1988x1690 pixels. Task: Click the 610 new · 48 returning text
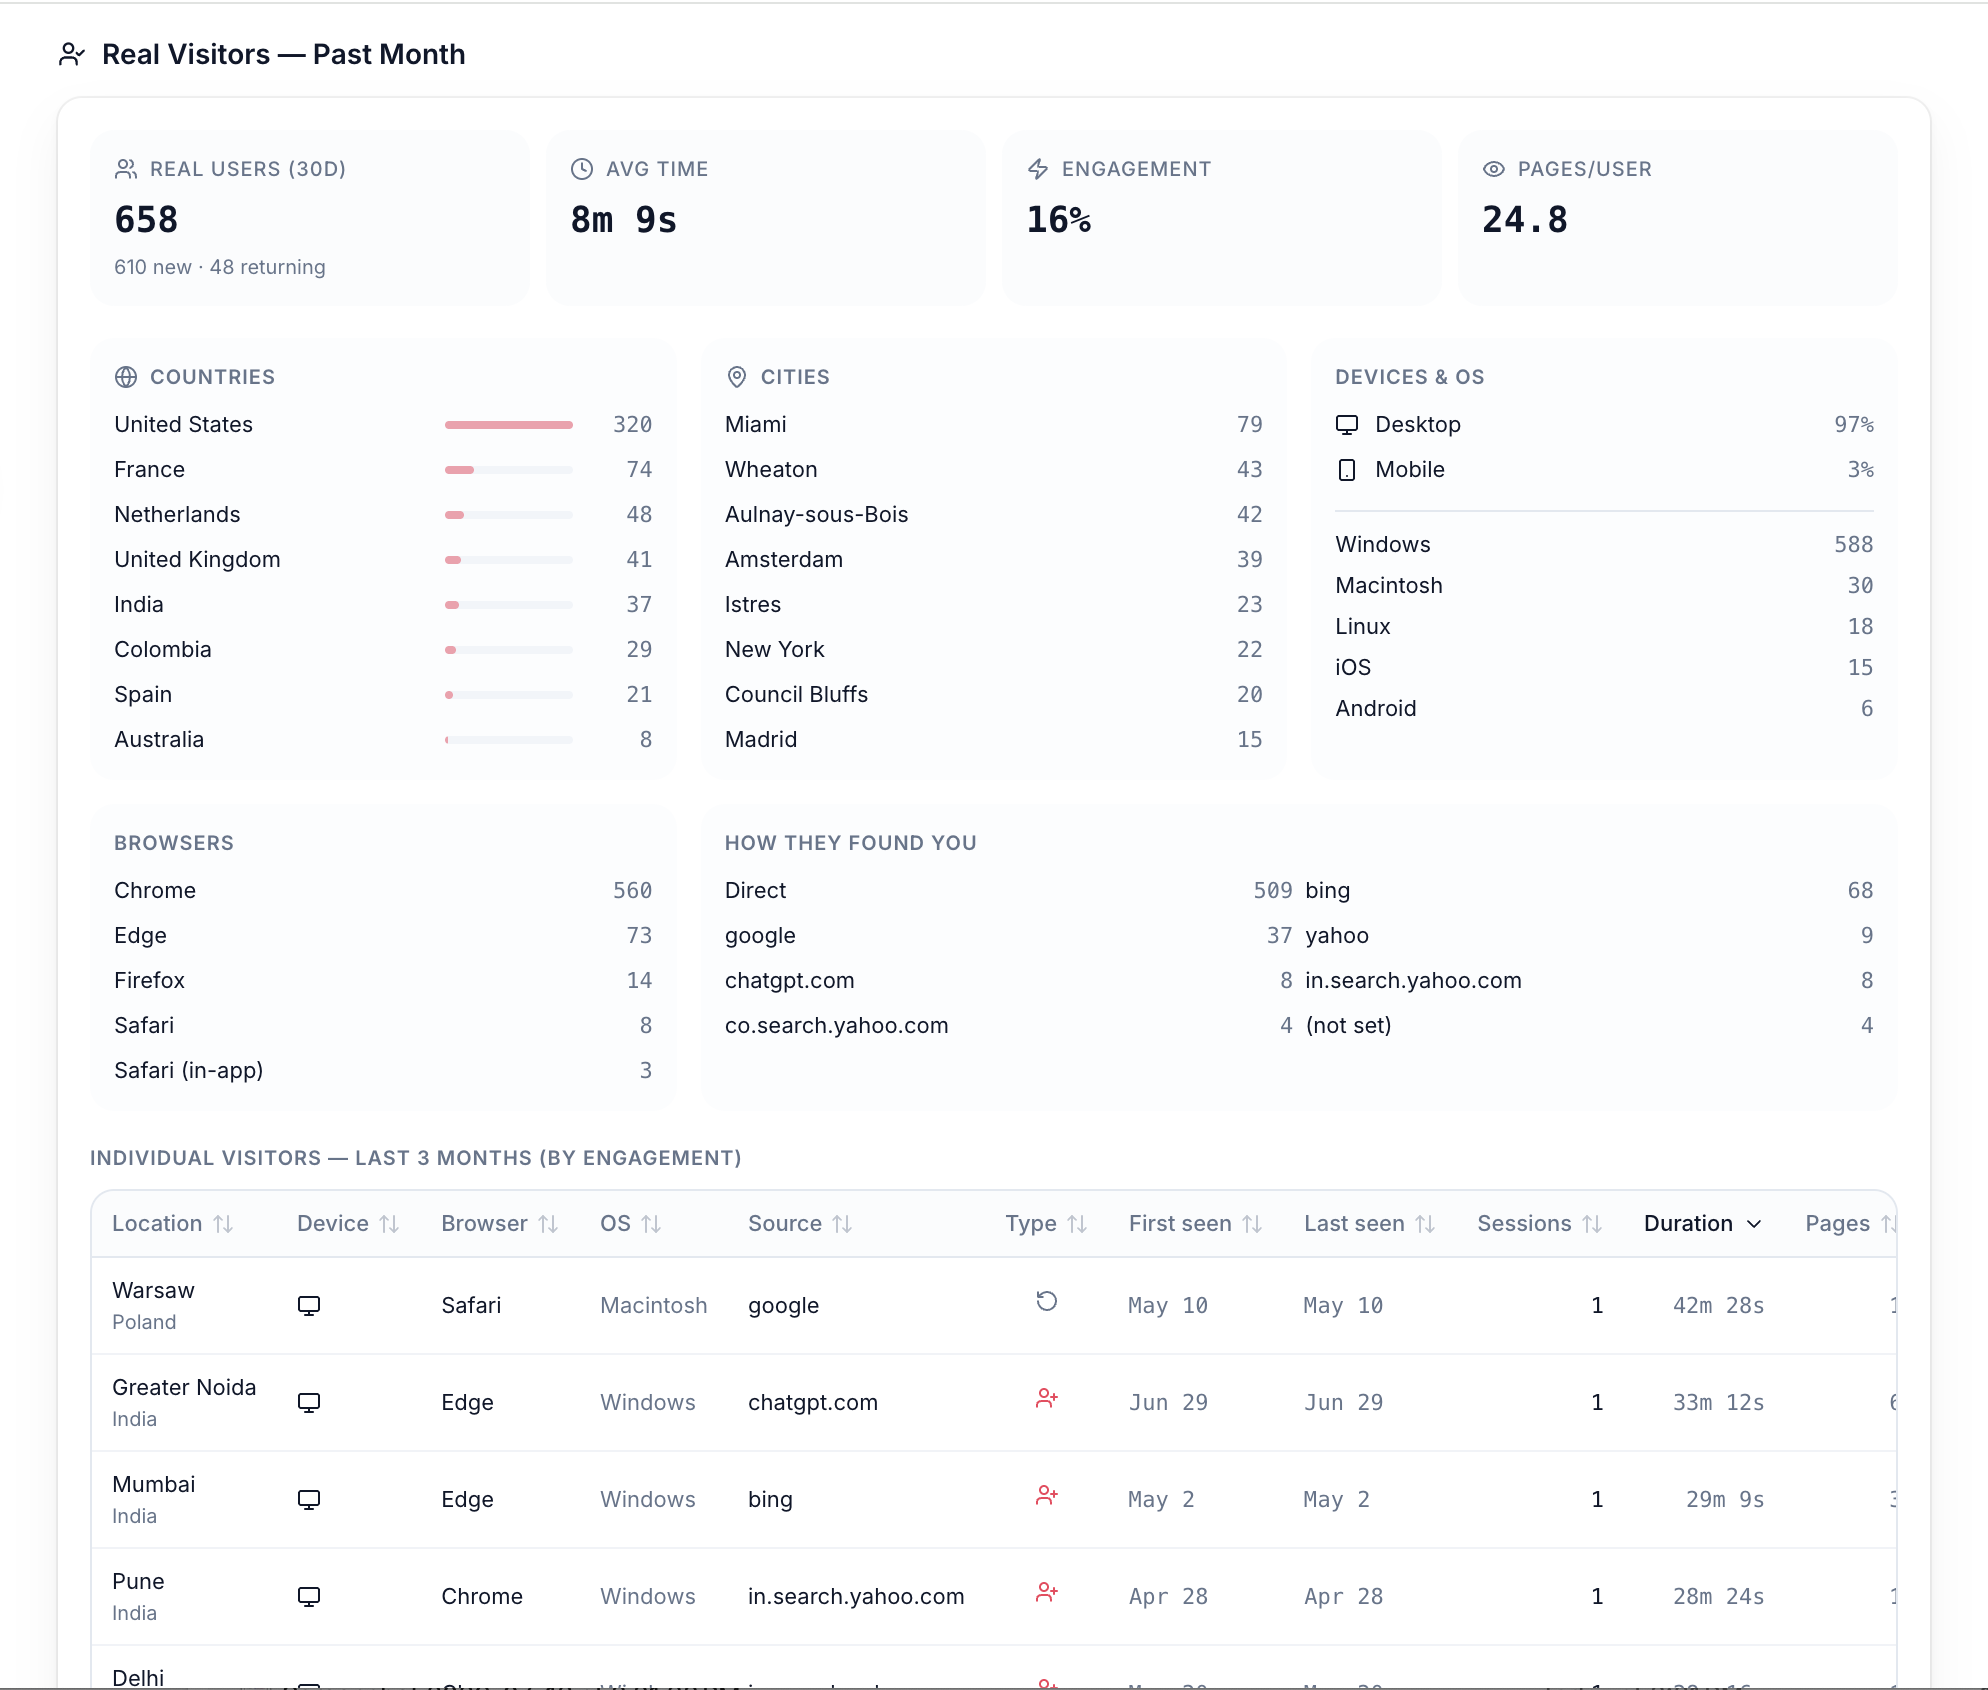(220, 267)
